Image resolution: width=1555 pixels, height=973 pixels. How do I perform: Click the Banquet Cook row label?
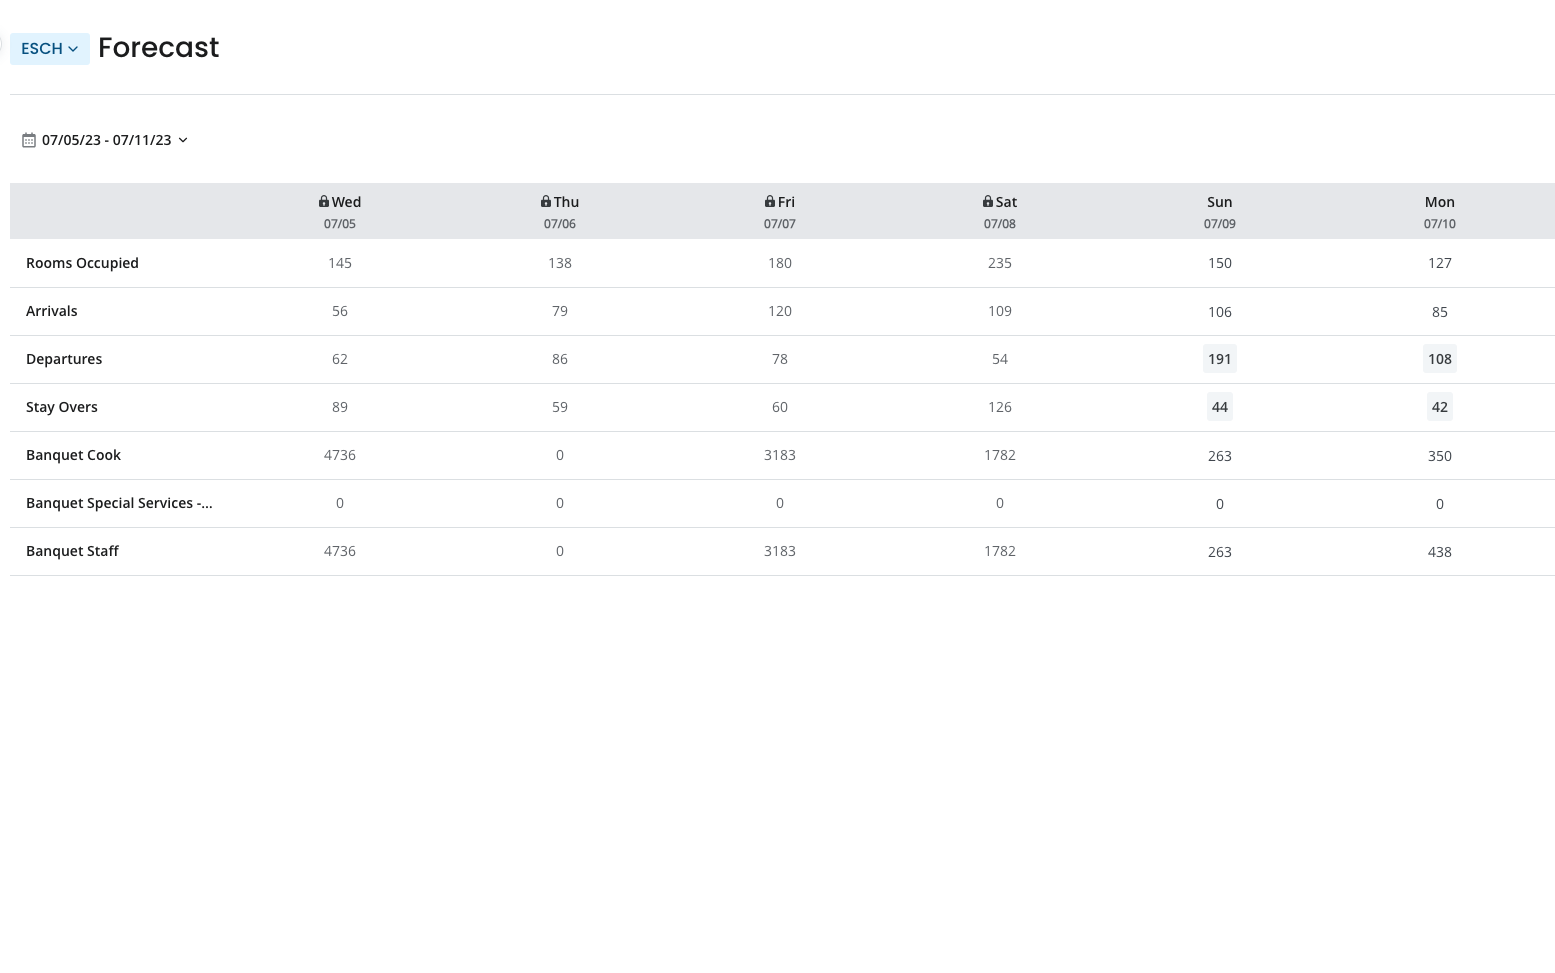coord(73,455)
